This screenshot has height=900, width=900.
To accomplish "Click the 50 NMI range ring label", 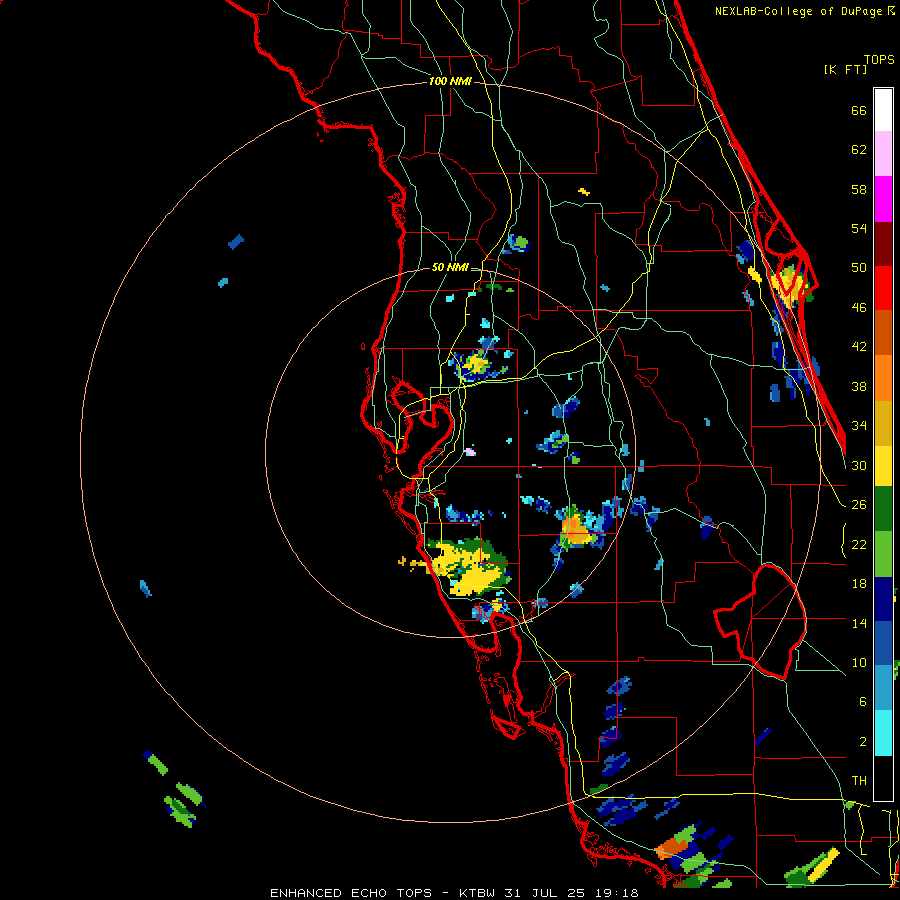I will (x=450, y=267).
